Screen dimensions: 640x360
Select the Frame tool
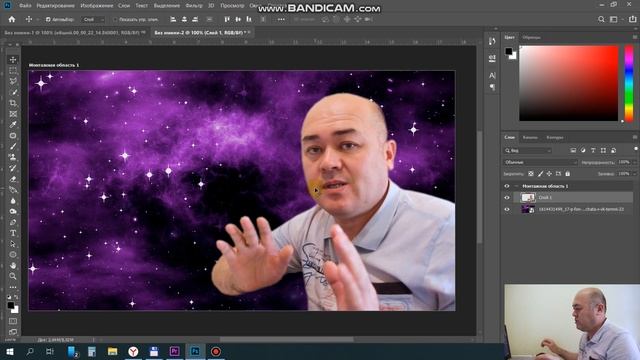[13, 114]
